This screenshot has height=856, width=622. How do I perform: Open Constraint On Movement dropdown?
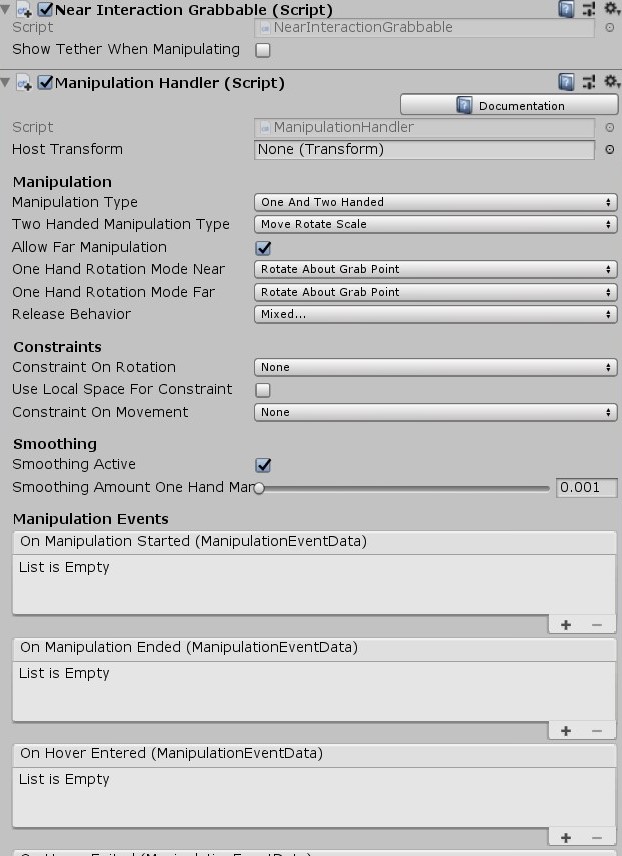tap(435, 412)
